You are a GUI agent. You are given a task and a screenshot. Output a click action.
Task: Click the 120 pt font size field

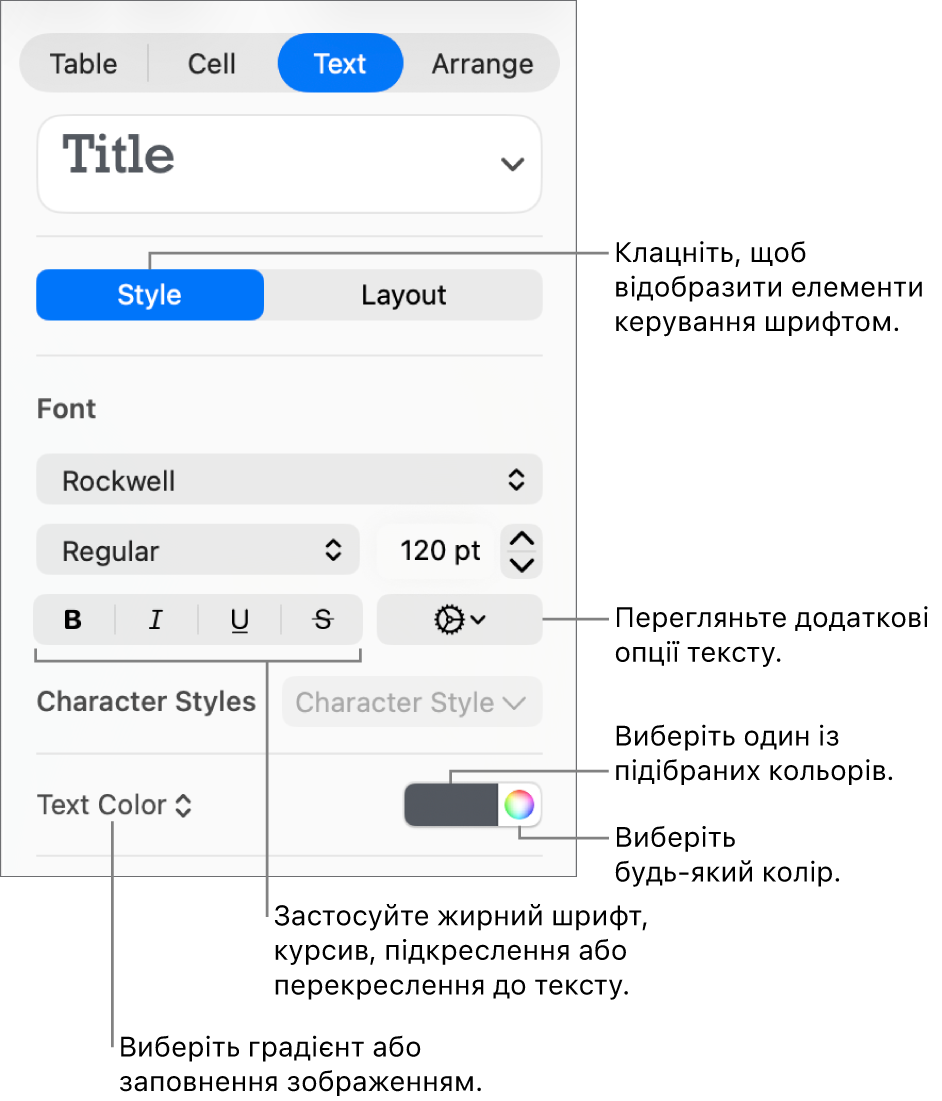pyautogui.click(x=439, y=551)
